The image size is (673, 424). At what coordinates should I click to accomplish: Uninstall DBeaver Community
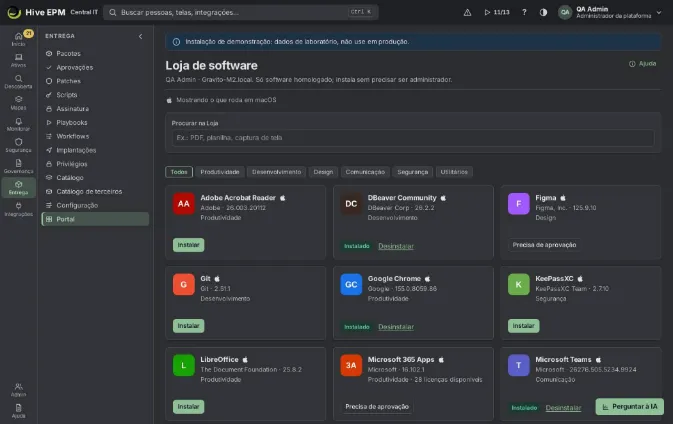coord(396,246)
